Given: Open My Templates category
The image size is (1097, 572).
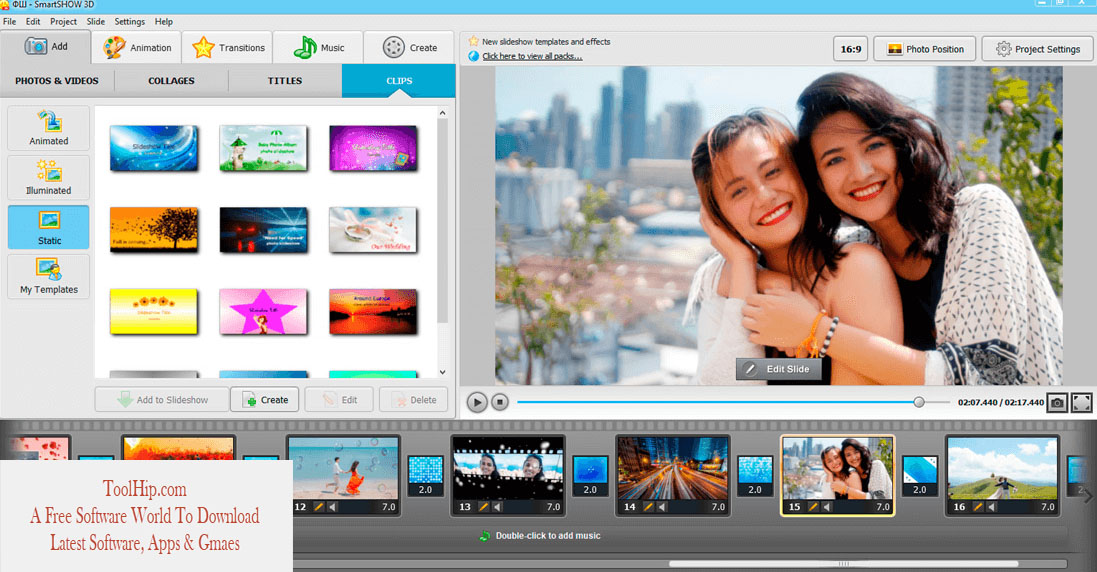Looking at the screenshot, I should pos(49,276).
